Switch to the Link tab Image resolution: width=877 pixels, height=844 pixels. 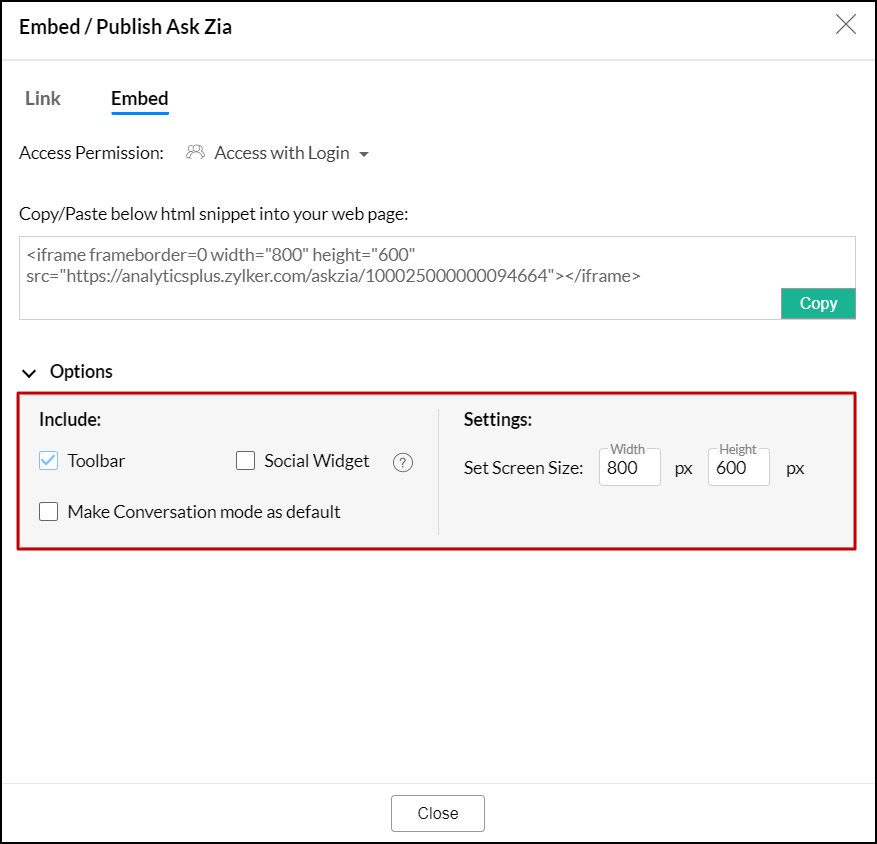click(43, 98)
